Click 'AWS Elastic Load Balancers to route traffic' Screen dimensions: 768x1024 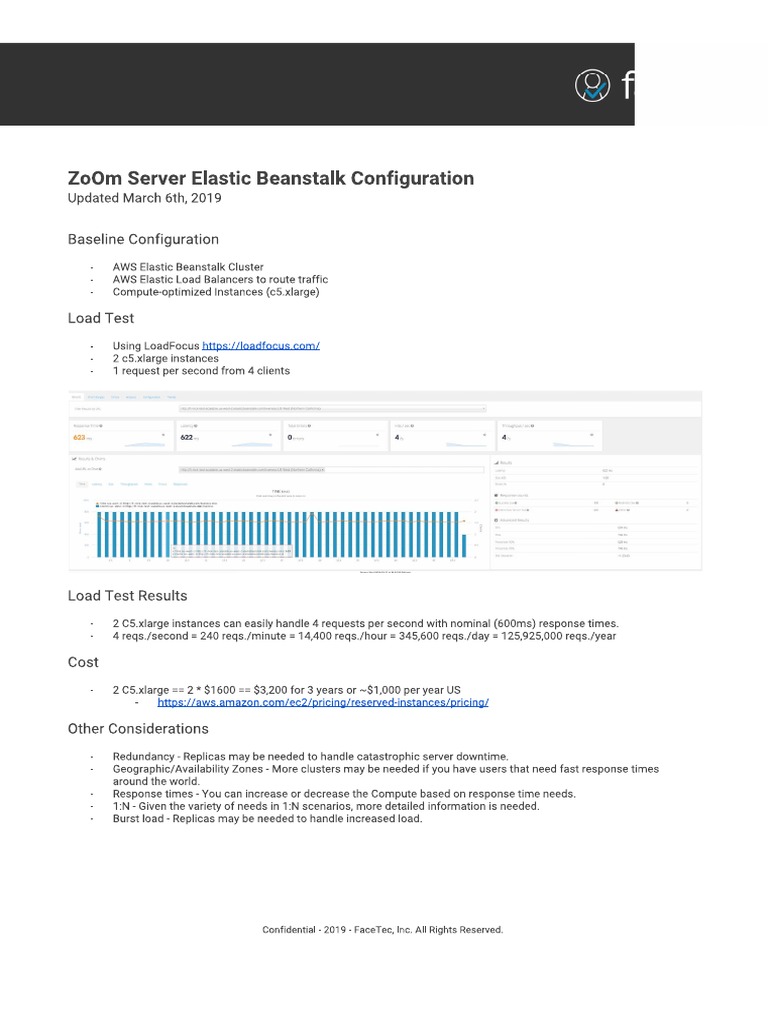(220, 279)
